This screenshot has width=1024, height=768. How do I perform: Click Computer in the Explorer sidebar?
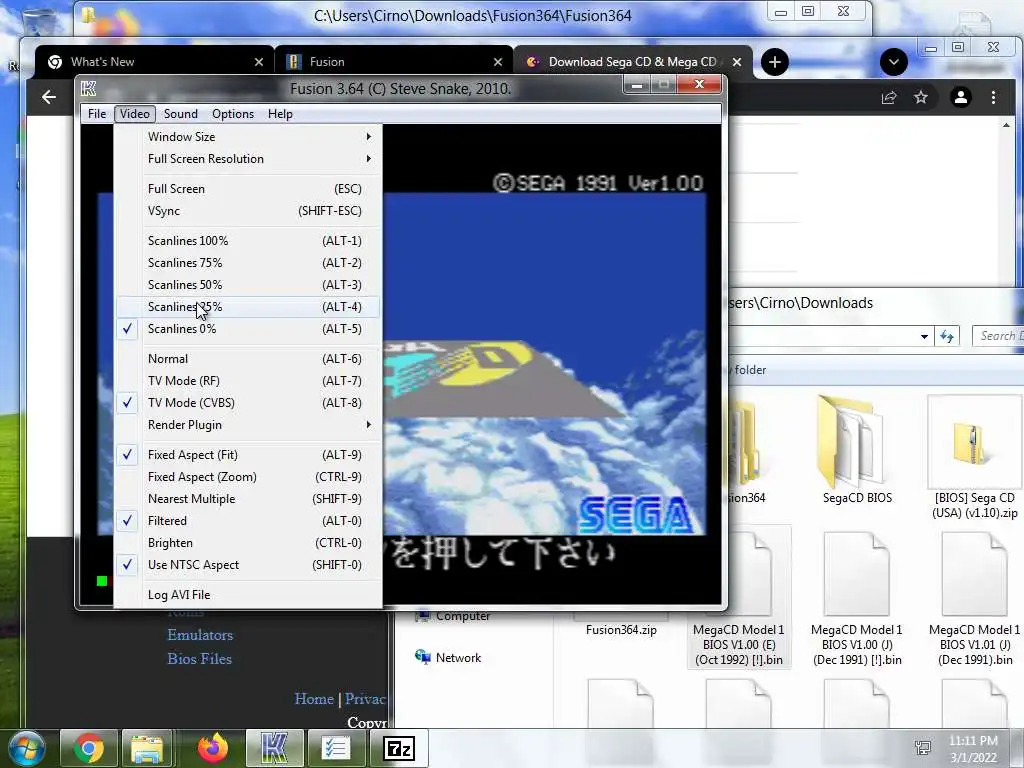tap(463, 616)
